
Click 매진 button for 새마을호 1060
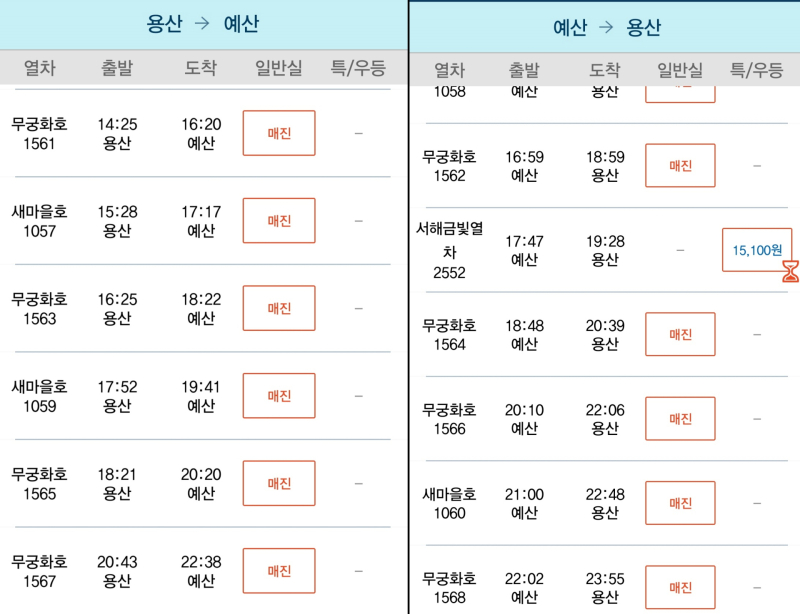click(680, 503)
